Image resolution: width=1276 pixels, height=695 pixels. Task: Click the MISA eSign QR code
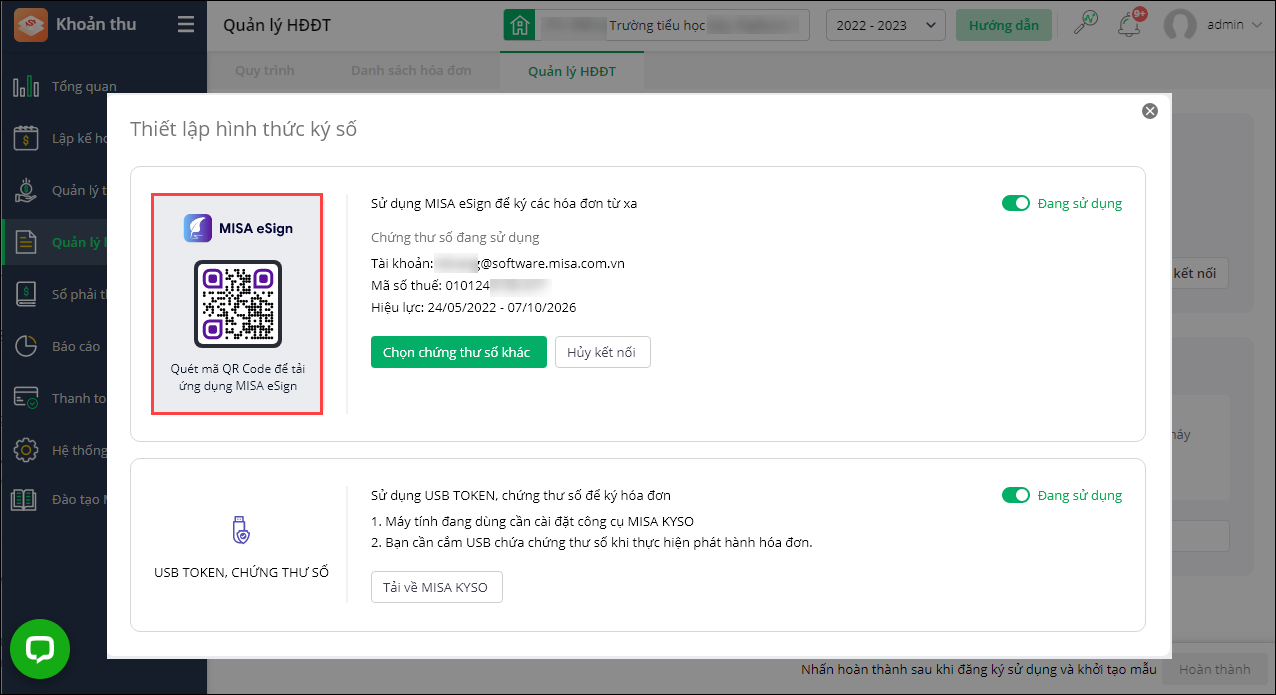coord(238,303)
